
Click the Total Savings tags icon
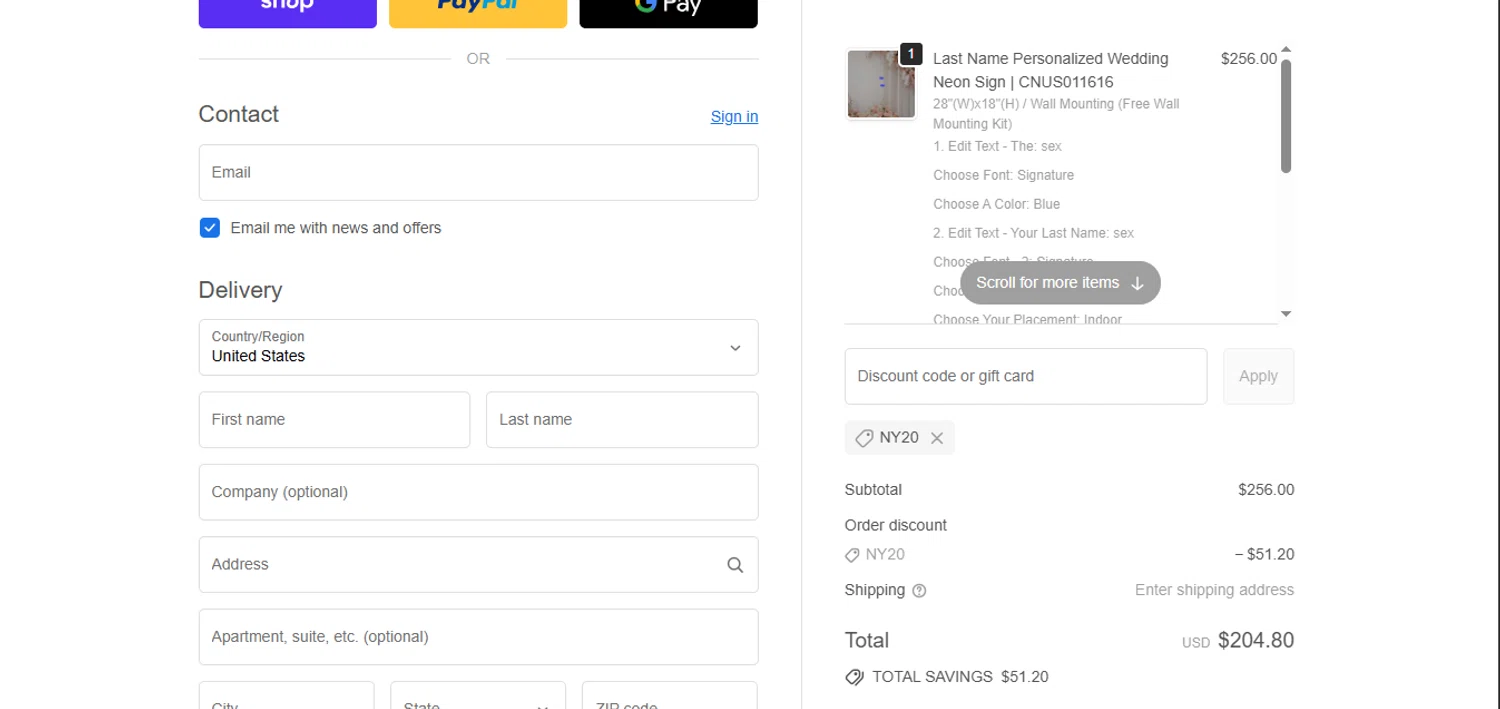pos(854,677)
